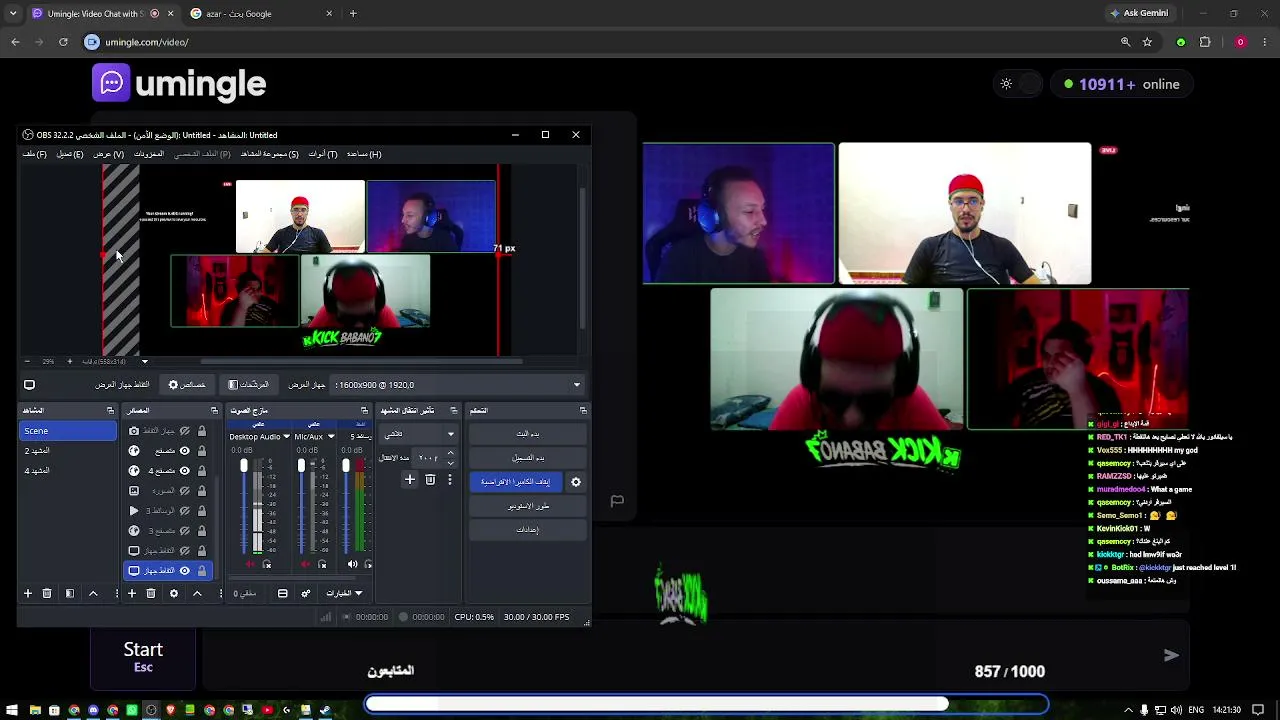Select the Scene item in Scenes list
The width and height of the screenshot is (1280, 720).
pyautogui.click(x=68, y=431)
